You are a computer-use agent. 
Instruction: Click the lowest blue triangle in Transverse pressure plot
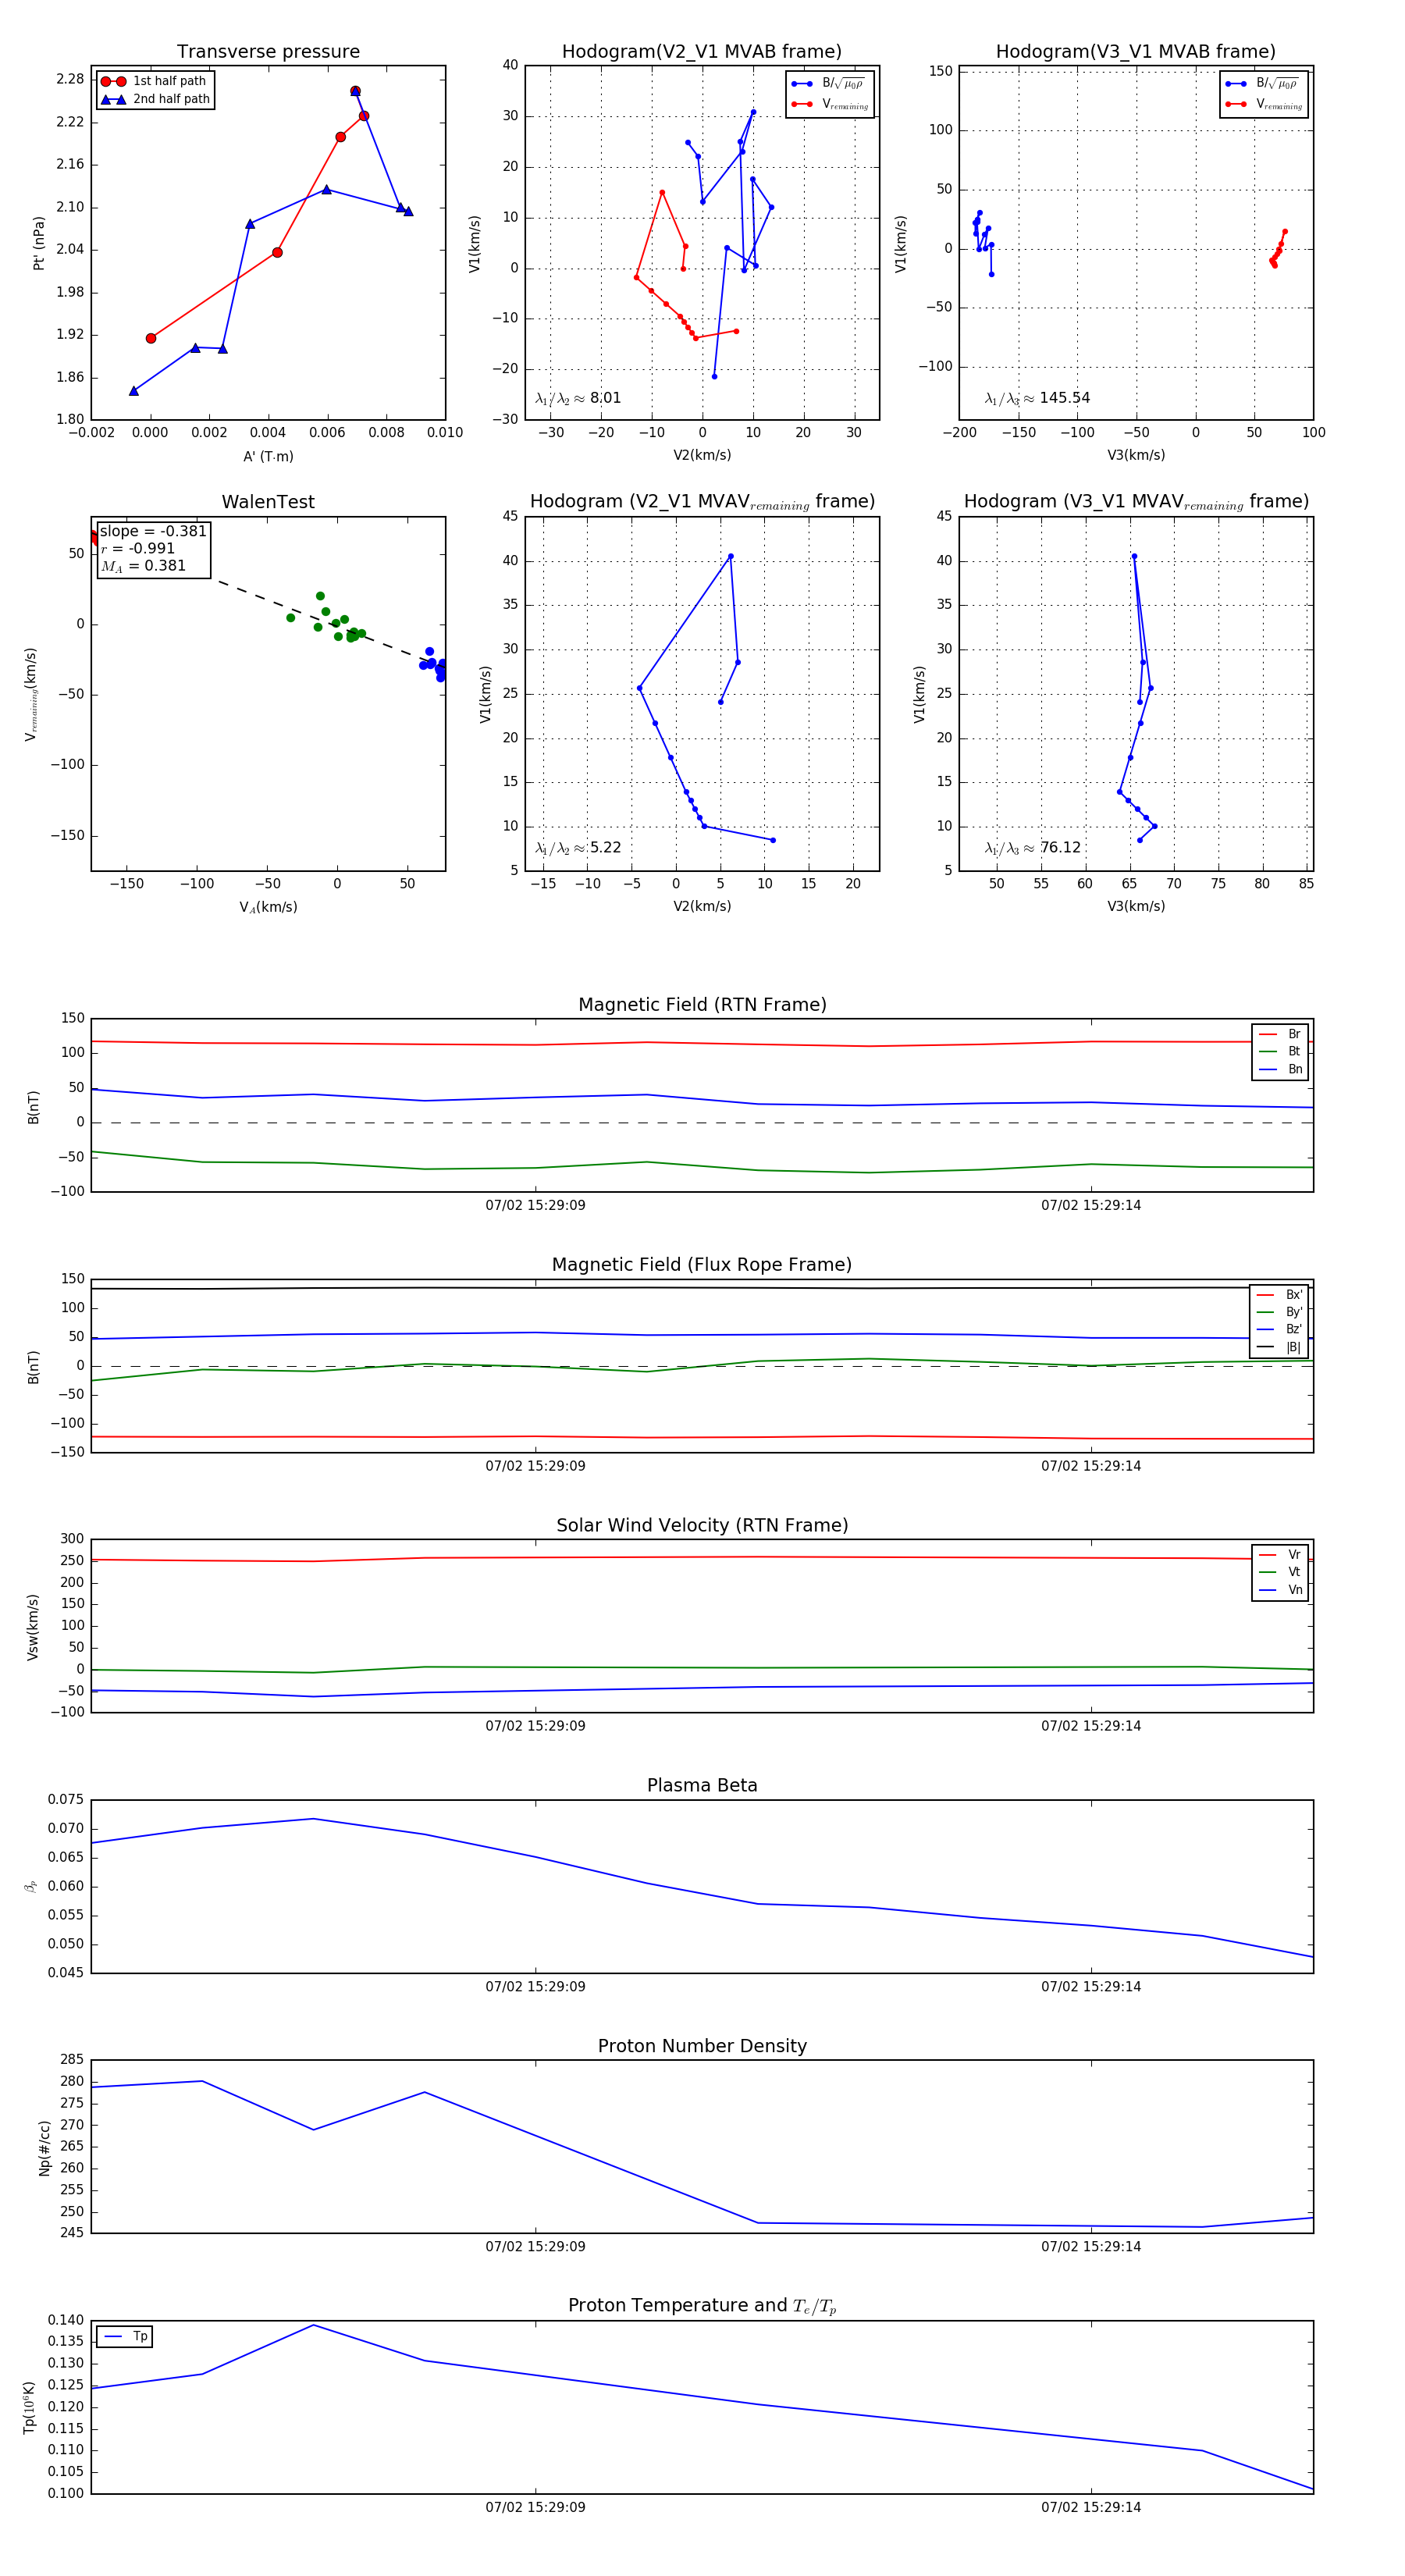coord(134,391)
